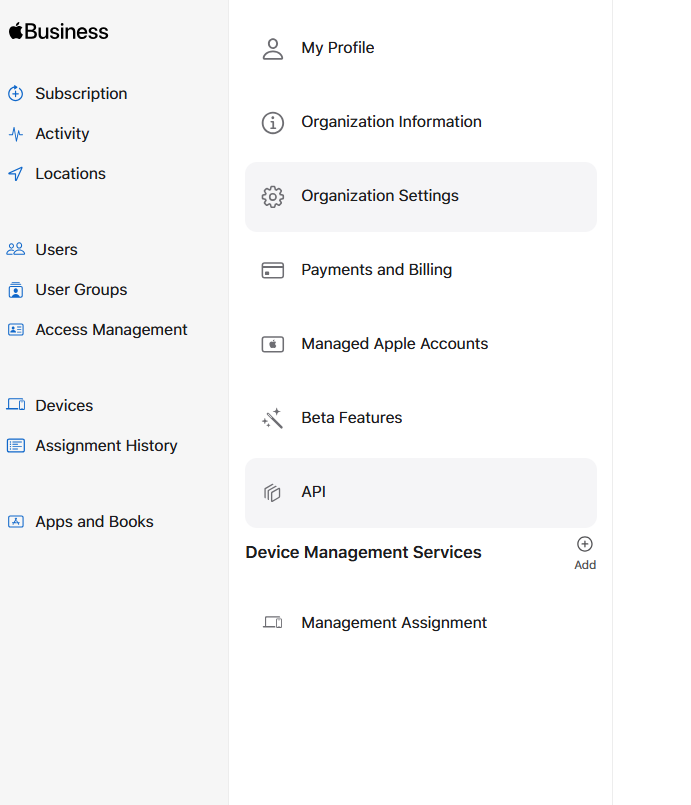Open My Profile preferences
Image resolution: width=691 pixels, height=805 pixels.
[337, 48]
